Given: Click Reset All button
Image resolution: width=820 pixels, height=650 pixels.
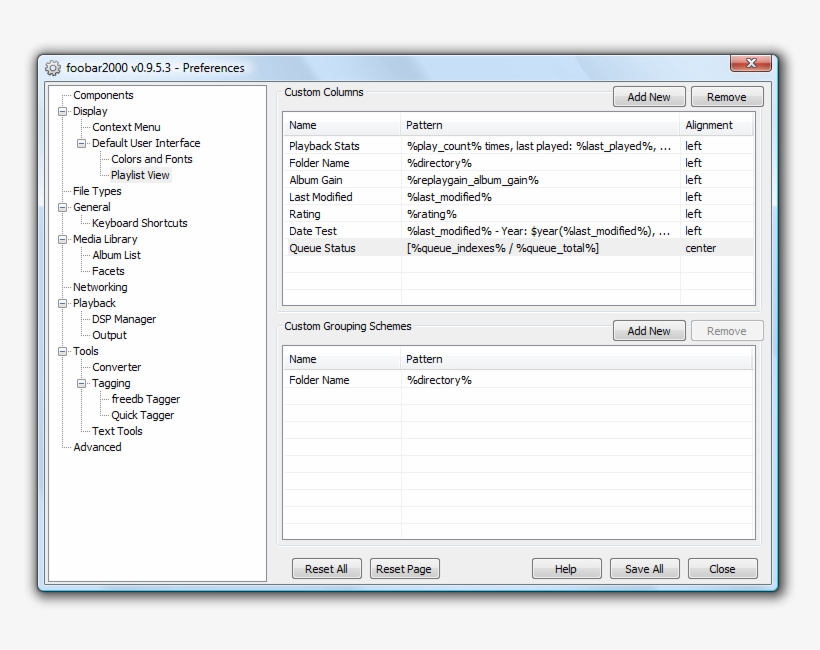Looking at the screenshot, I should pos(327,569).
